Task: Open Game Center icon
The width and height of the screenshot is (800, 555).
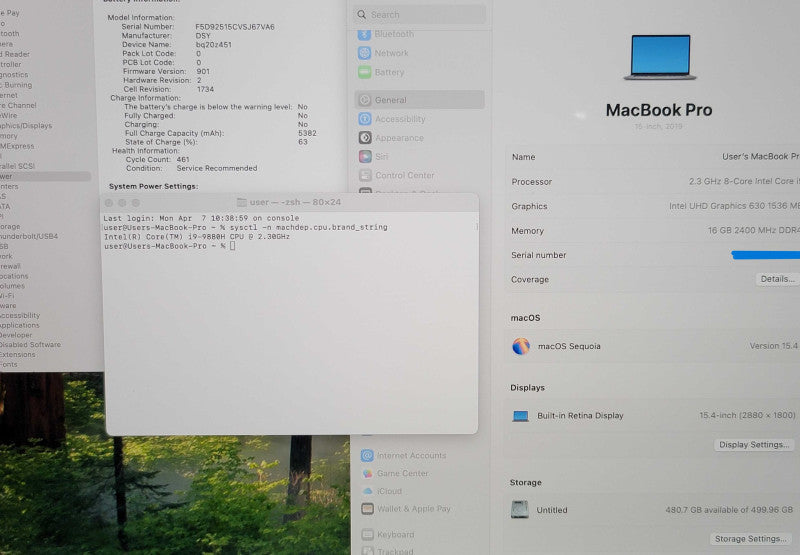Action: click(367, 473)
